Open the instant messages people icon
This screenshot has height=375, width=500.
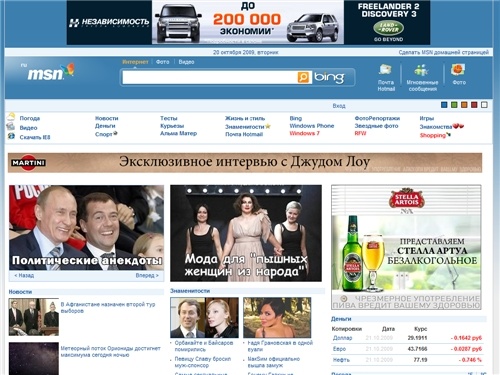tap(421, 70)
